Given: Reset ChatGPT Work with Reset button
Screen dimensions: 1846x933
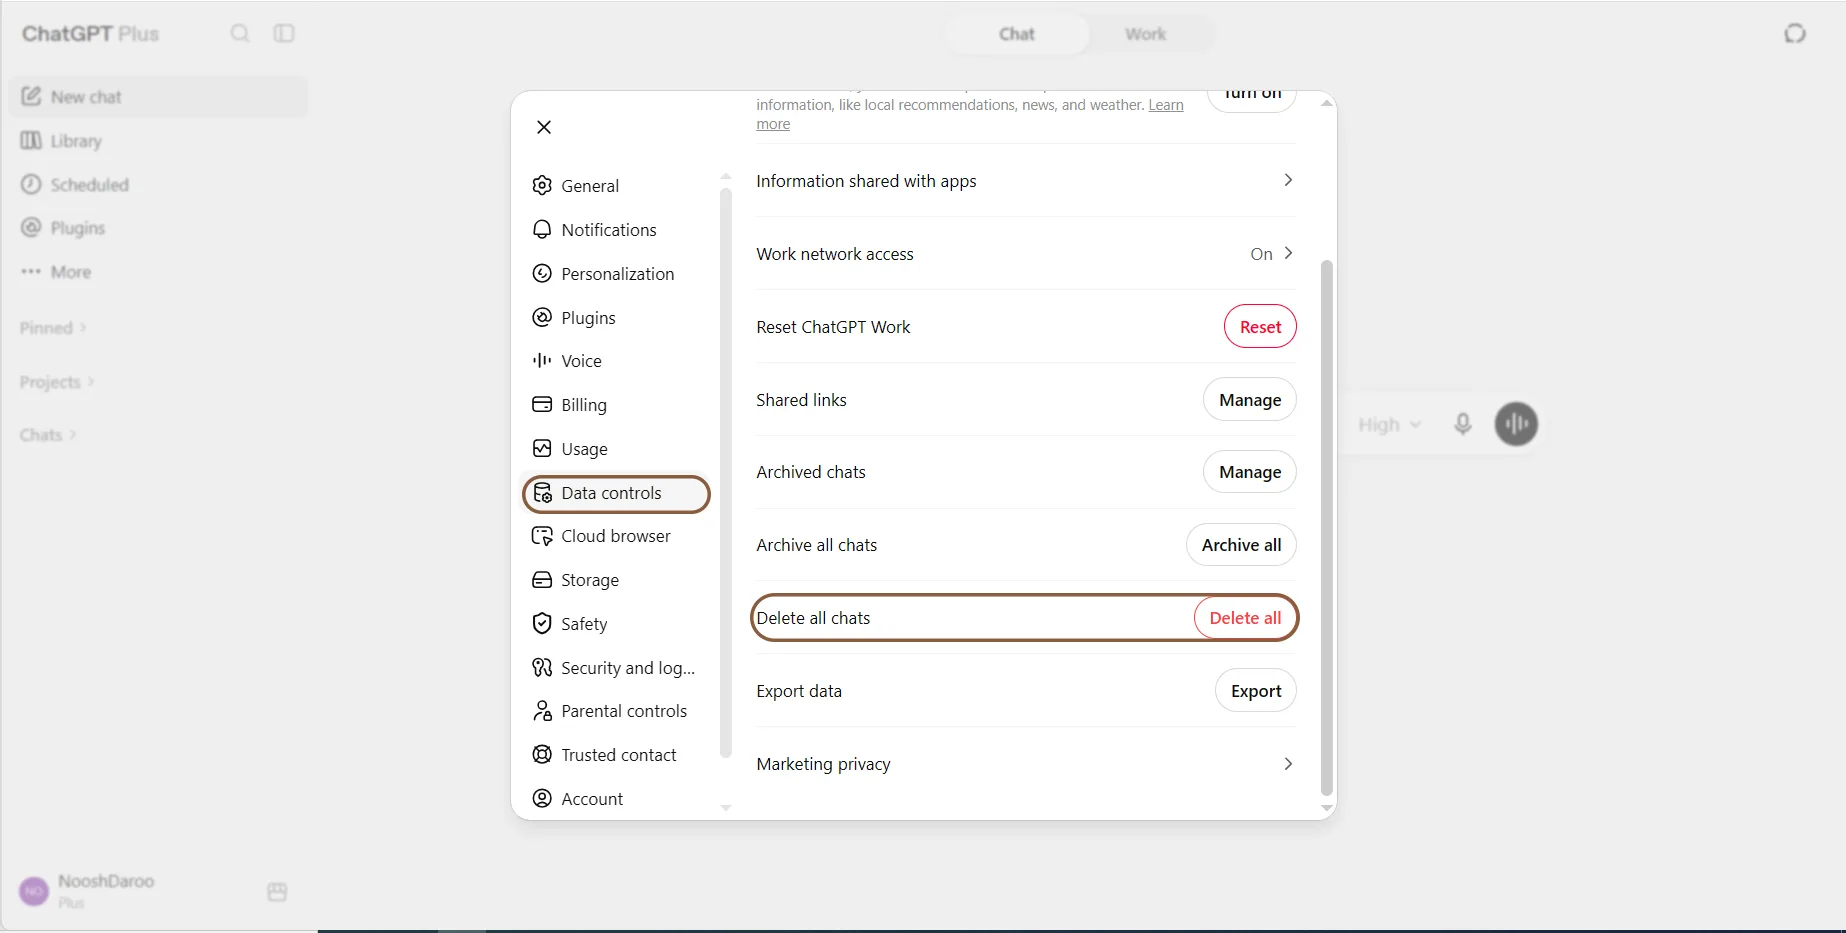Looking at the screenshot, I should [x=1260, y=326].
